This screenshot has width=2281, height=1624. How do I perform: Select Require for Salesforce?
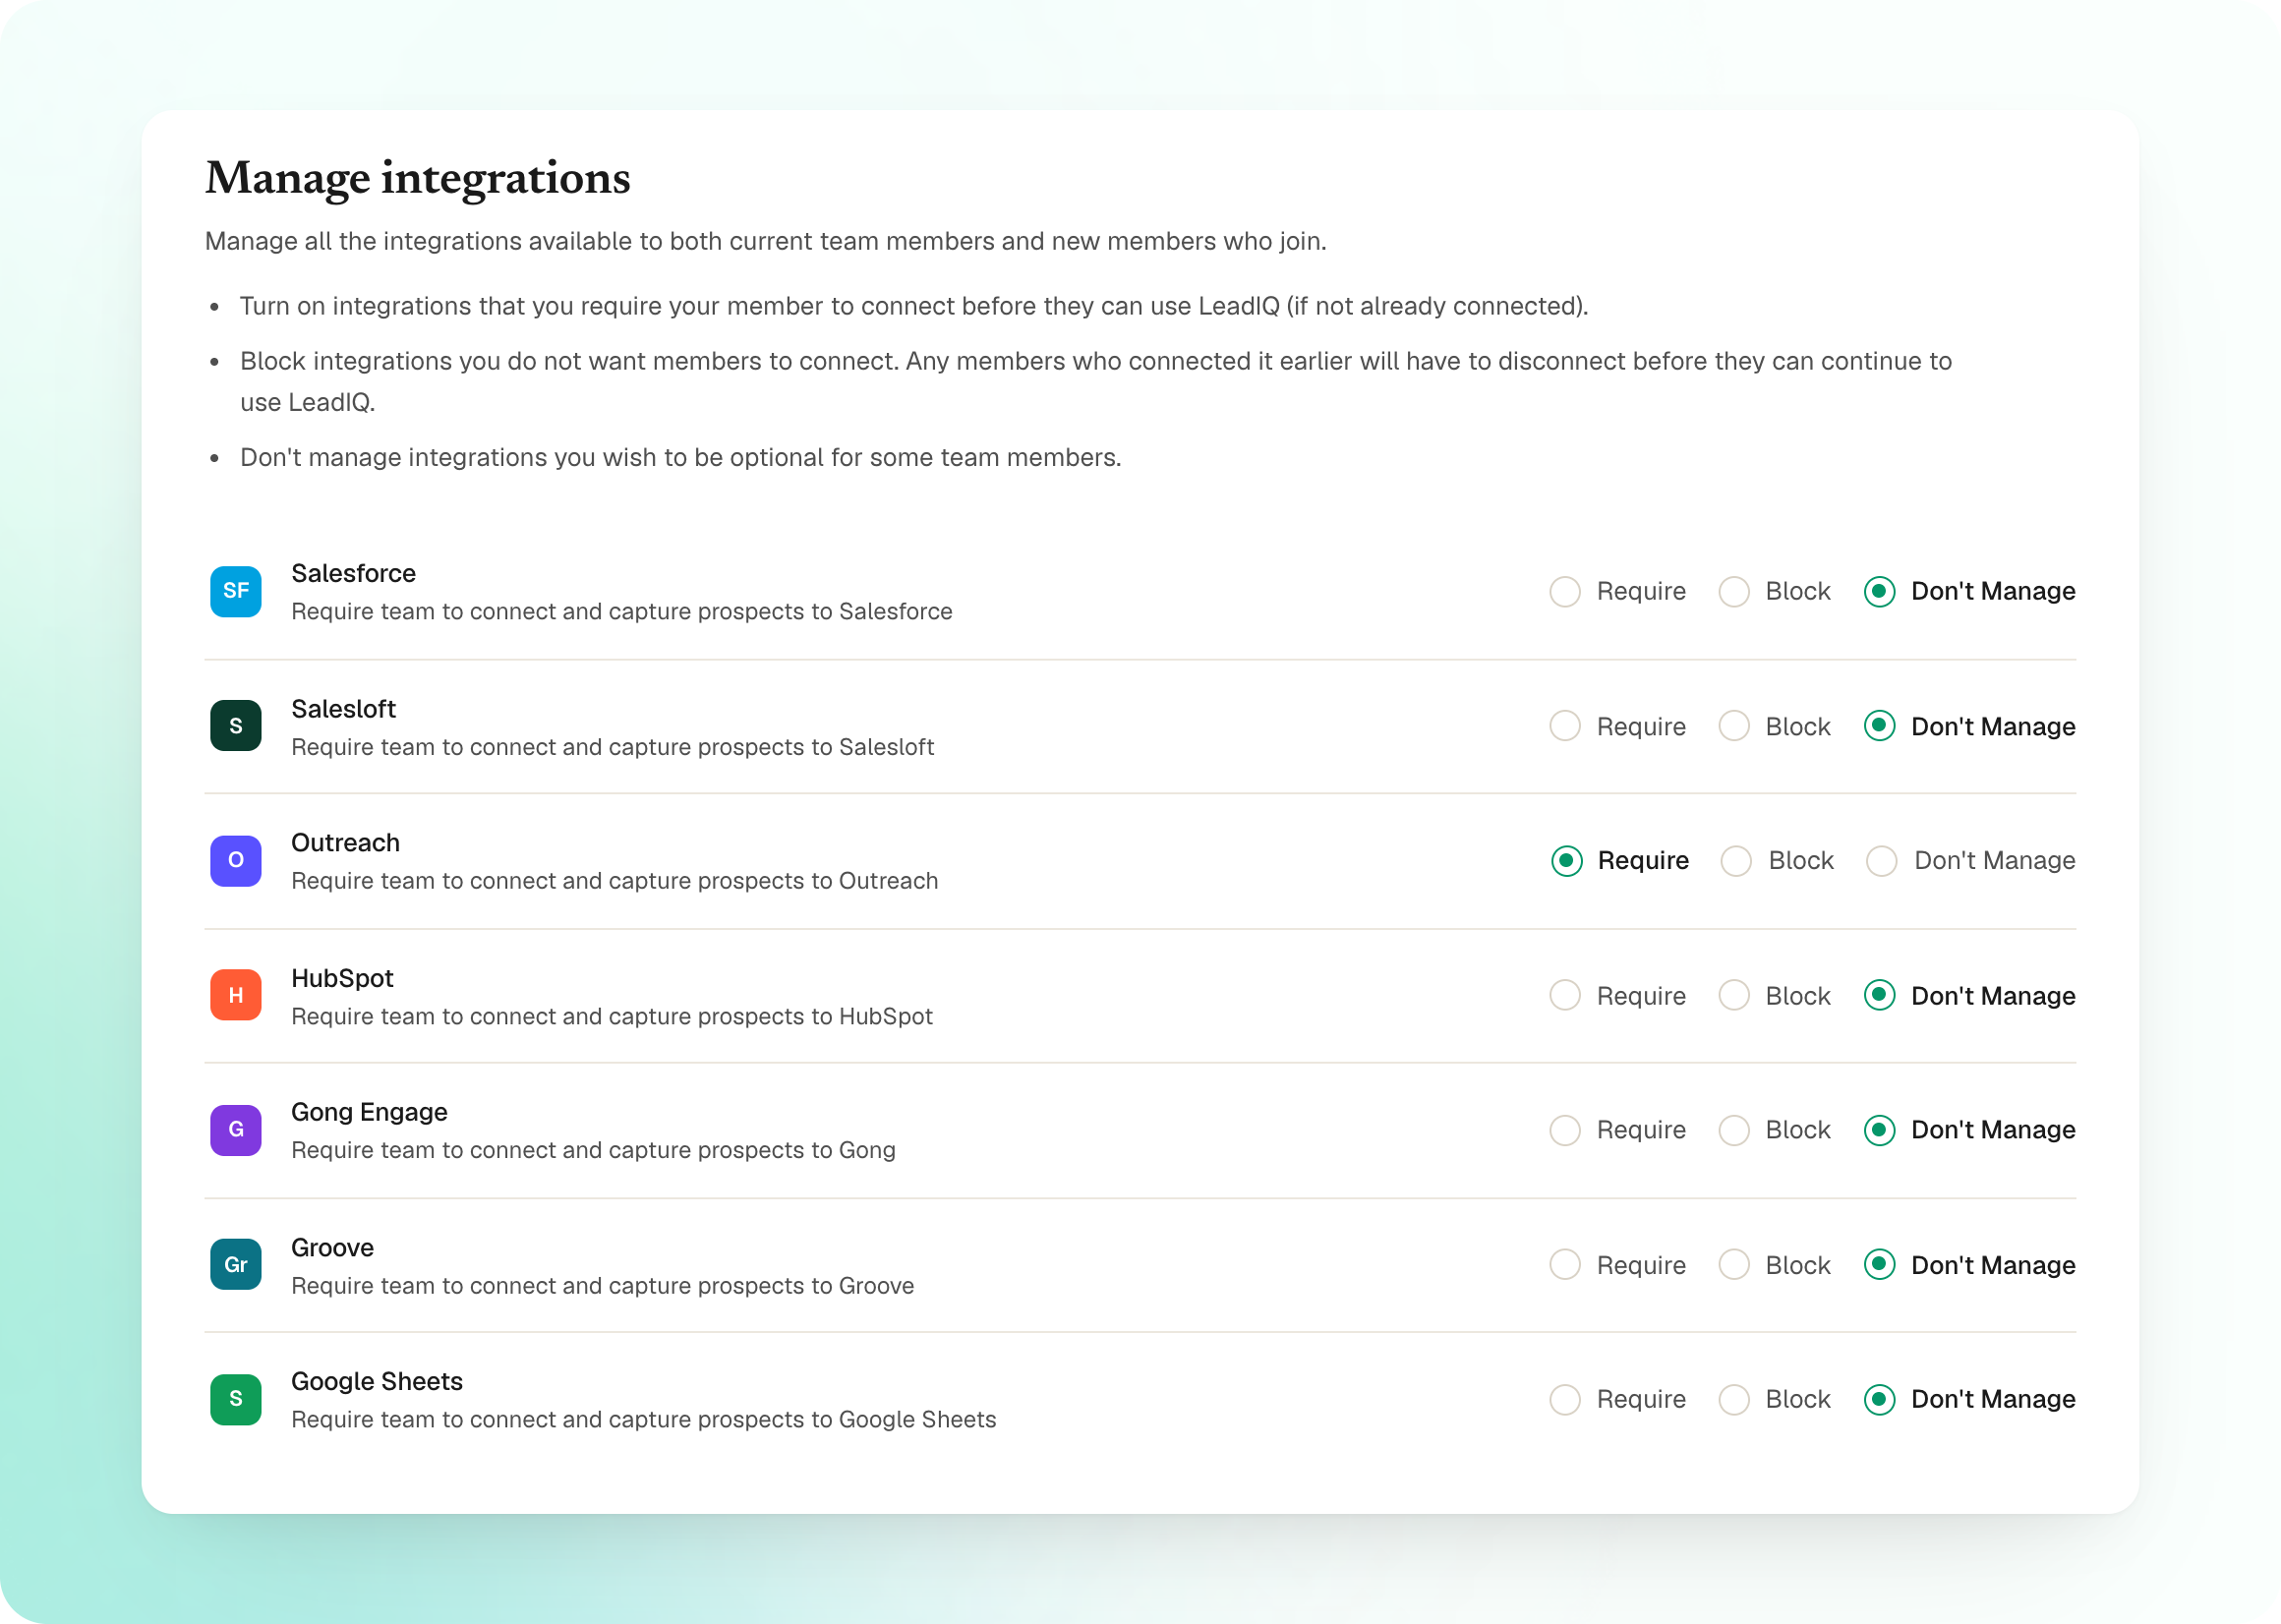coord(1565,591)
